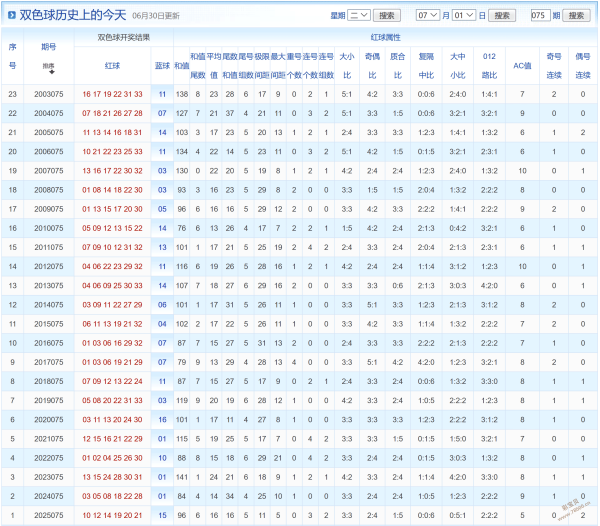Select the 红球 column header
The width and height of the screenshot is (600, 526).
tap(112, 66)
